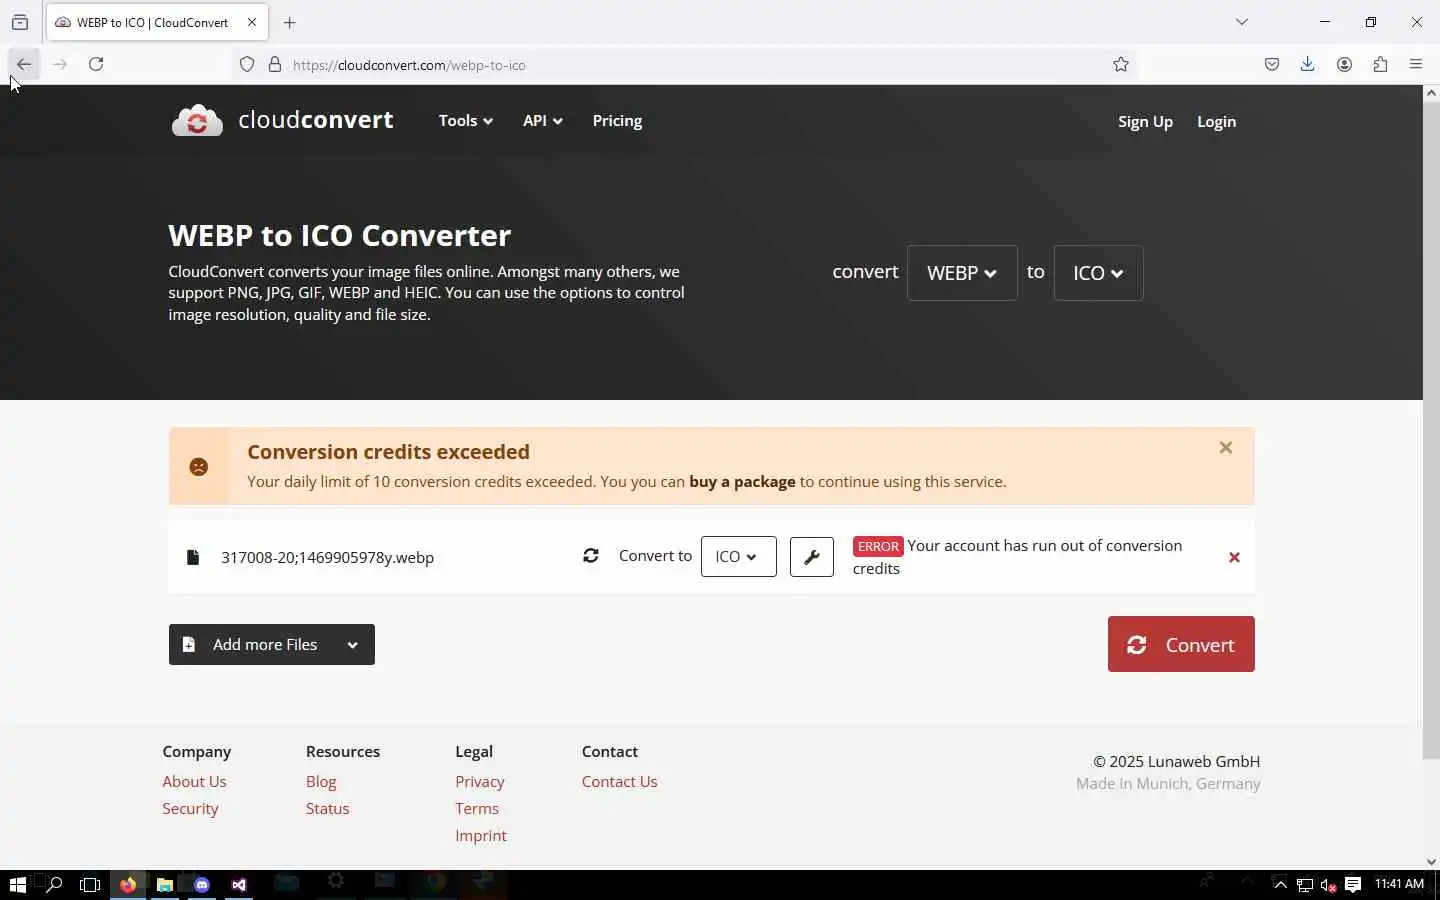Open the Firefox downloads panel
This screenshot has height=900, width=1440.
coord(1307,64)
